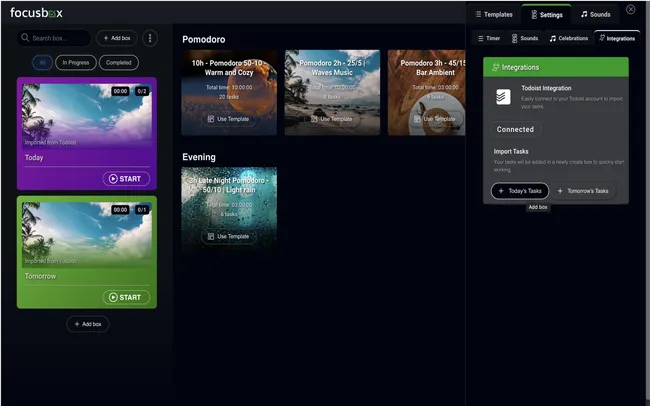Image resolution: width=650 pixels, height=406 pixels.
Task: Import Tomorrow's Tasks from Todoist
Action: [x=584, y=191]
